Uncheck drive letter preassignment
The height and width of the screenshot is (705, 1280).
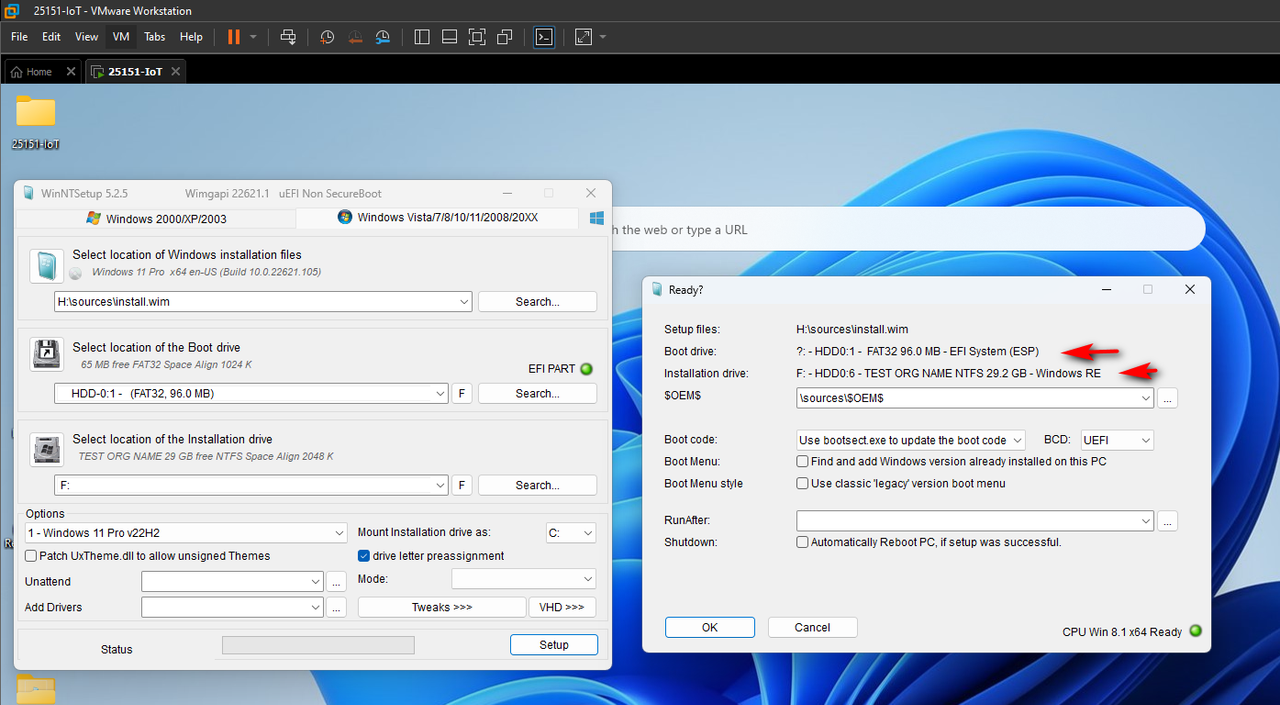[x=364, y=556]
